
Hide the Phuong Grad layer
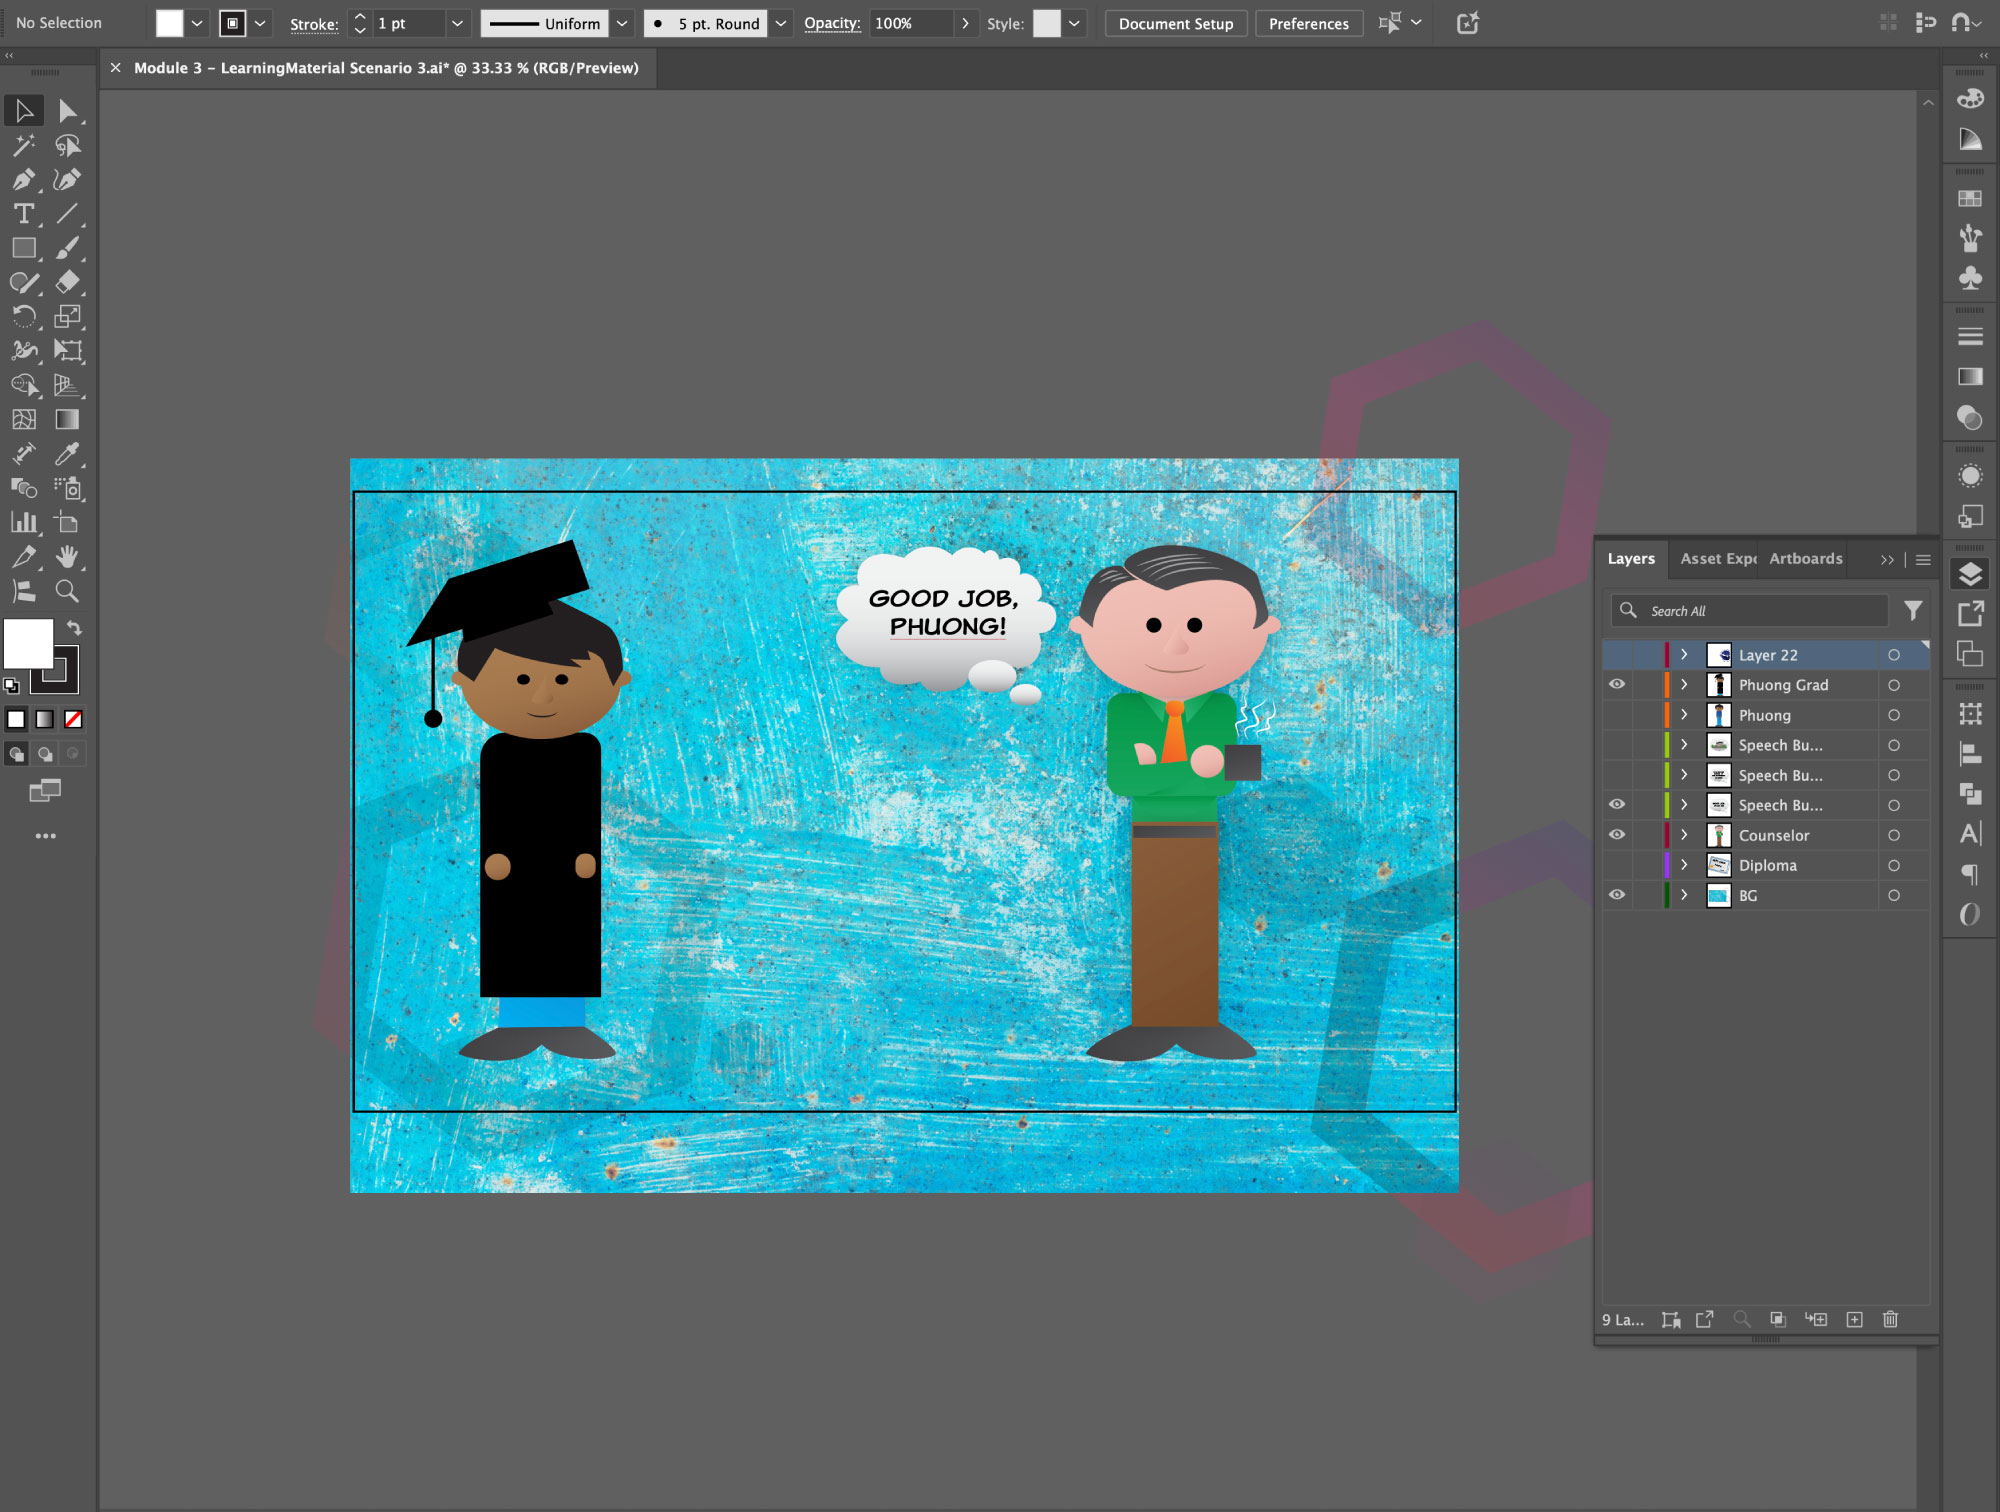click(1617, 685)
